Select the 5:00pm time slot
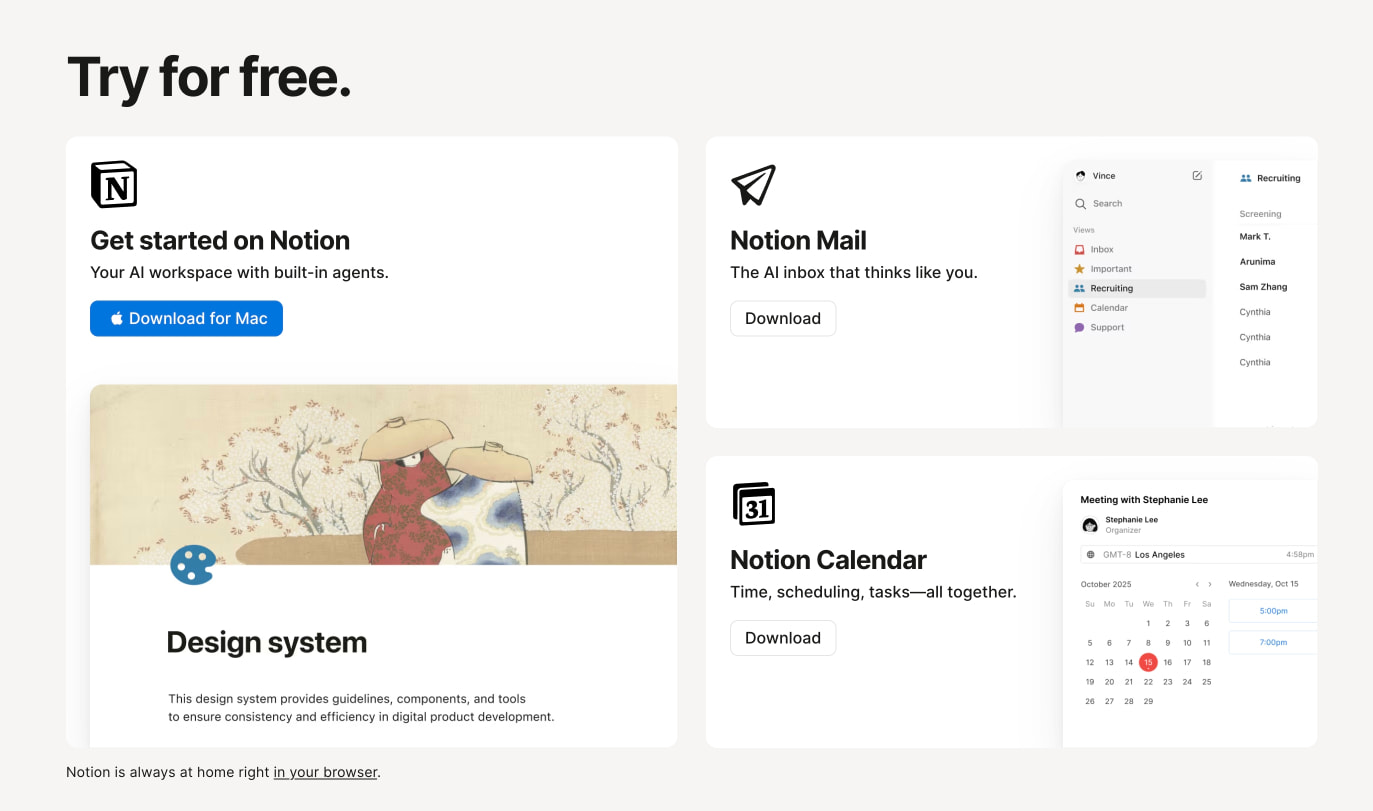The height and width of the screenshot is (811, 1373). [1273, 611]
